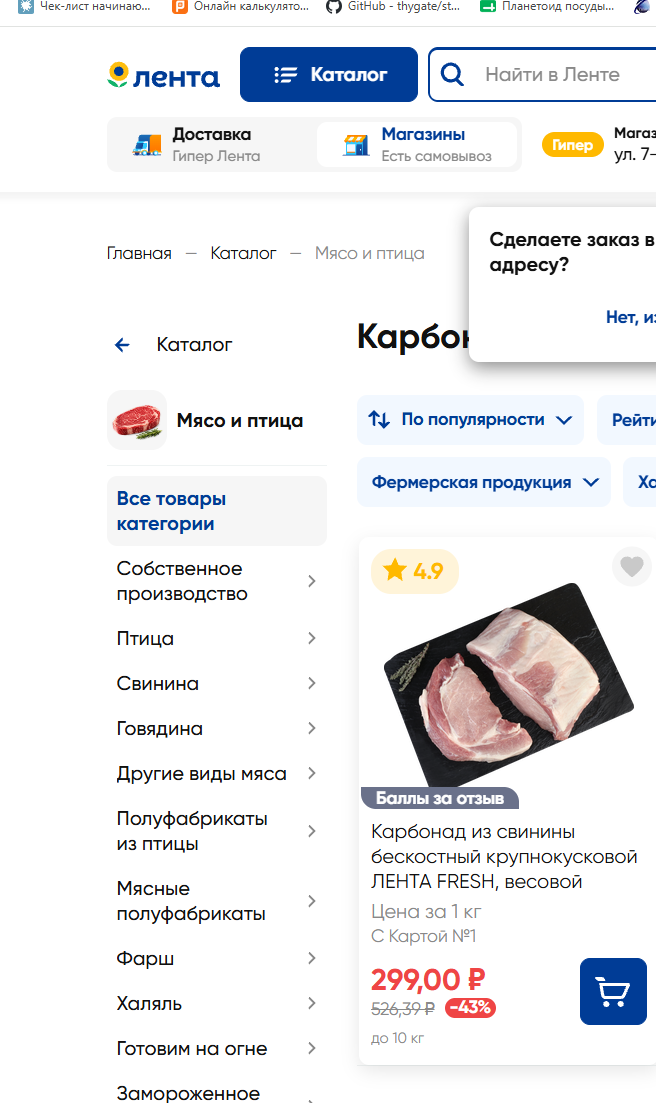Expand the Свинина subcategory

pos(217,684)
